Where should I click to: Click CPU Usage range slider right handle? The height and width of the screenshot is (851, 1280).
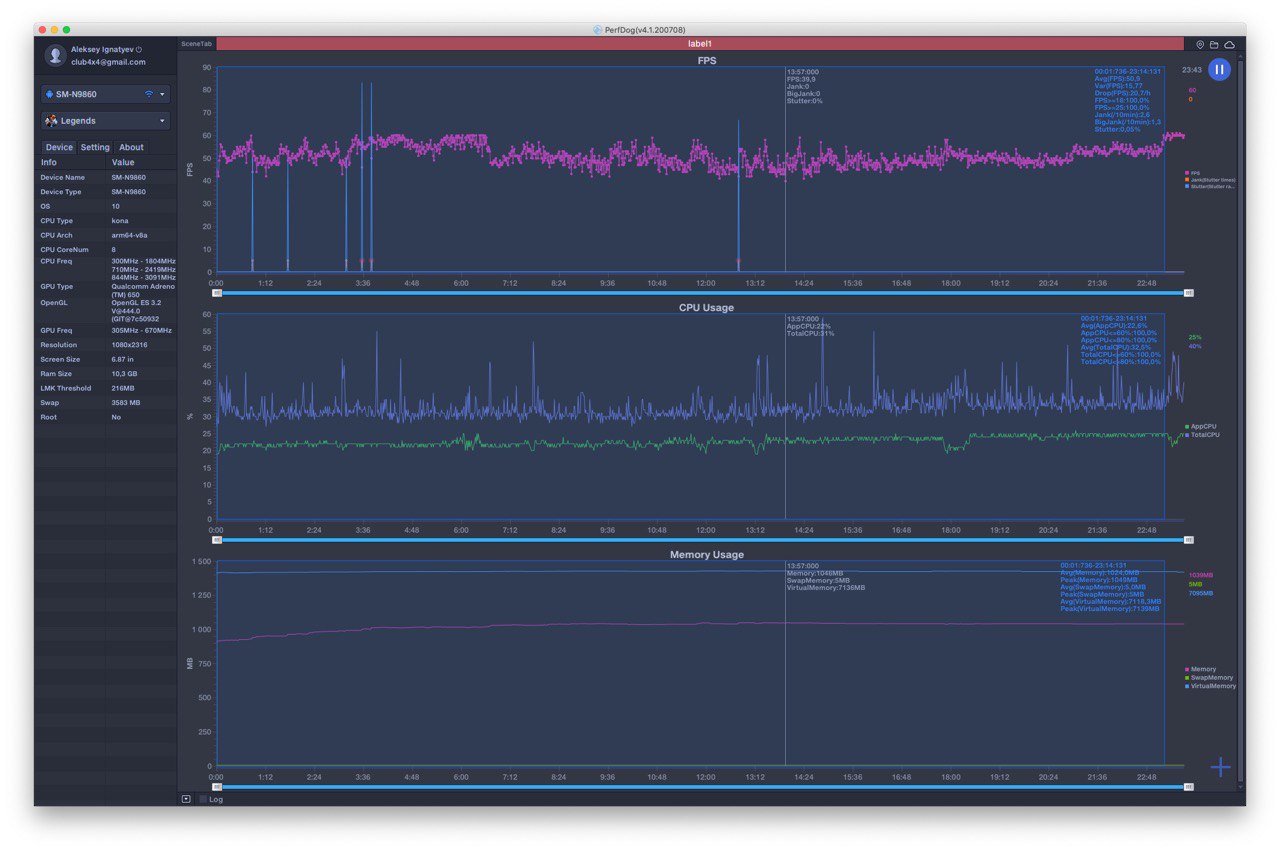(1189, 540)
